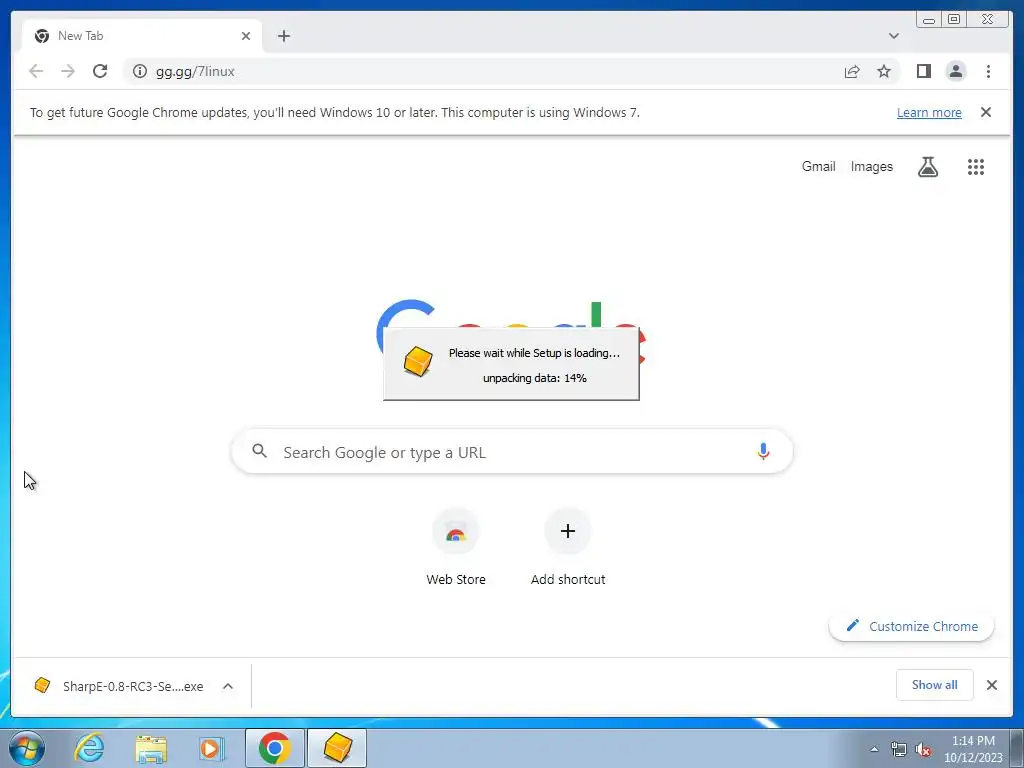Screen dimensions: 1024x768
Task: Click the 'unpacking data: 14%' text
Action: [x=534, y=378]
